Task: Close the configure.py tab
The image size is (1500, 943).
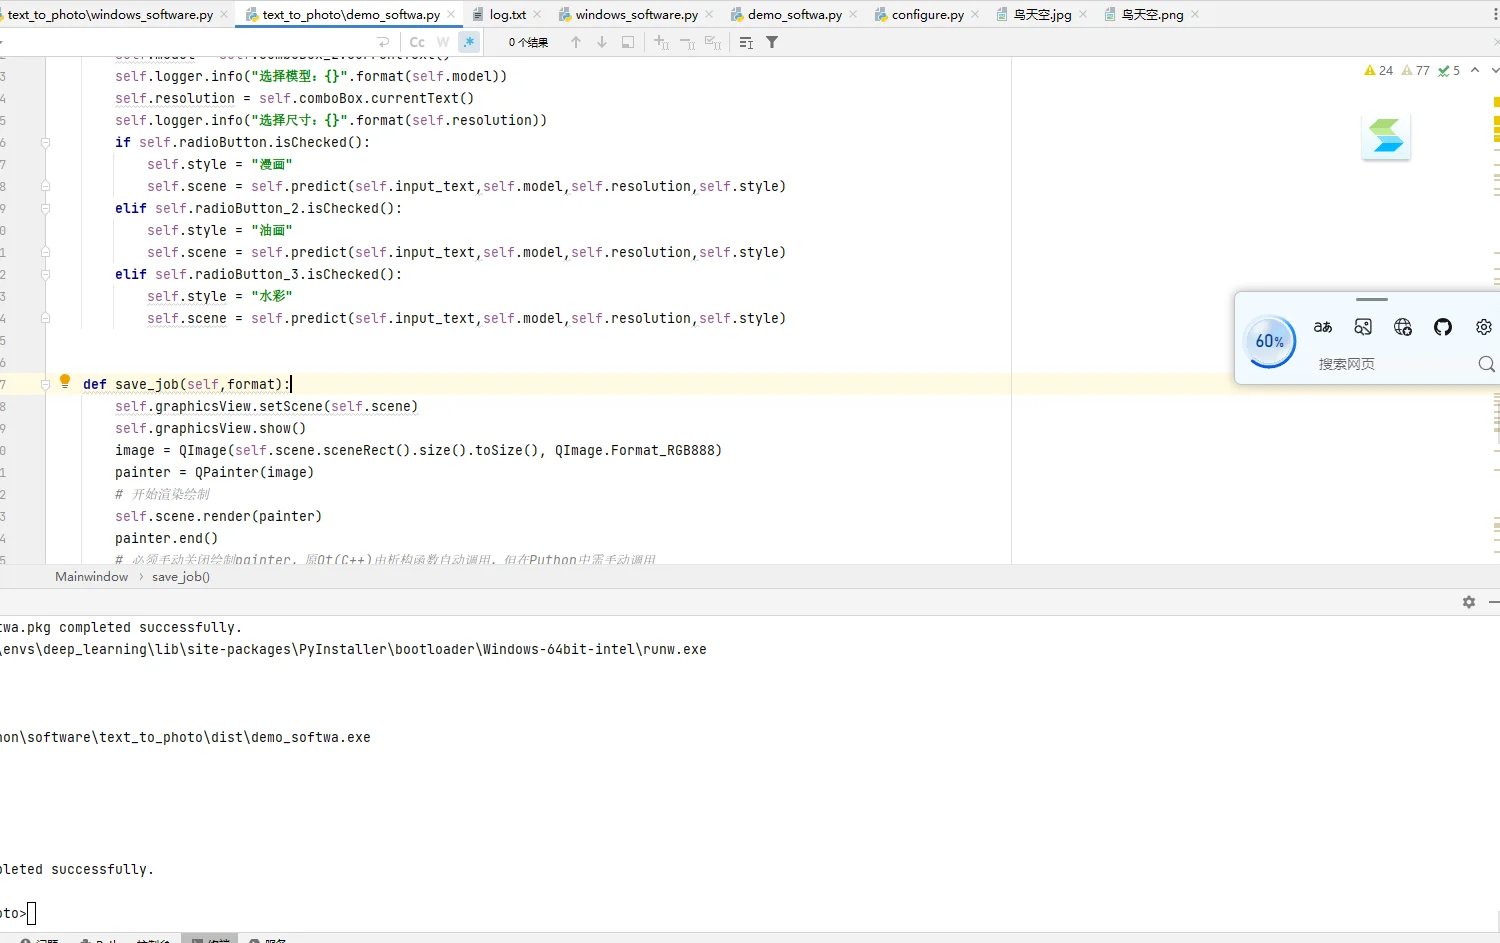Action: [x=976, y=15]
